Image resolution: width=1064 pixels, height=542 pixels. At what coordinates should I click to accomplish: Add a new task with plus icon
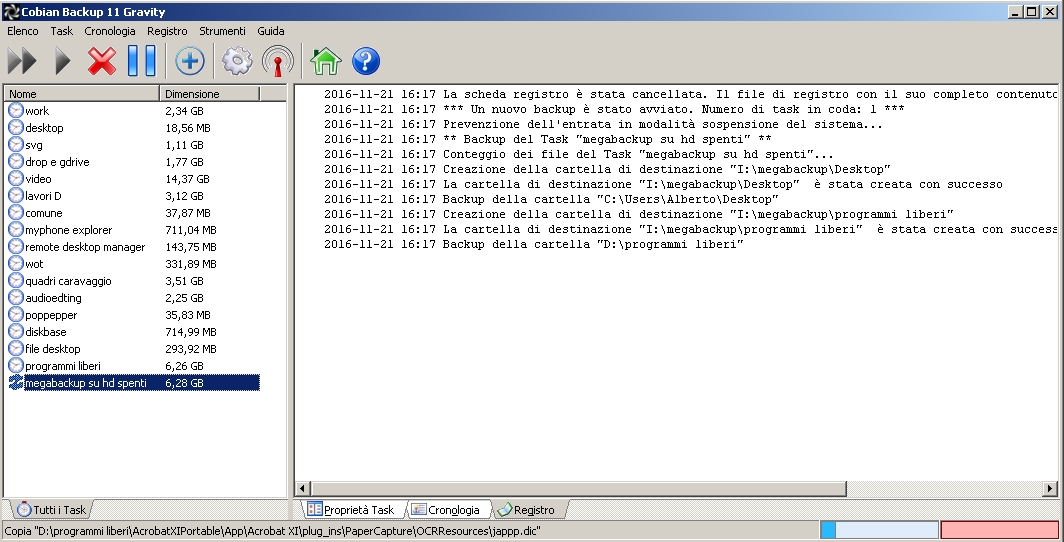pyautogui.click(x=189, y=61)
